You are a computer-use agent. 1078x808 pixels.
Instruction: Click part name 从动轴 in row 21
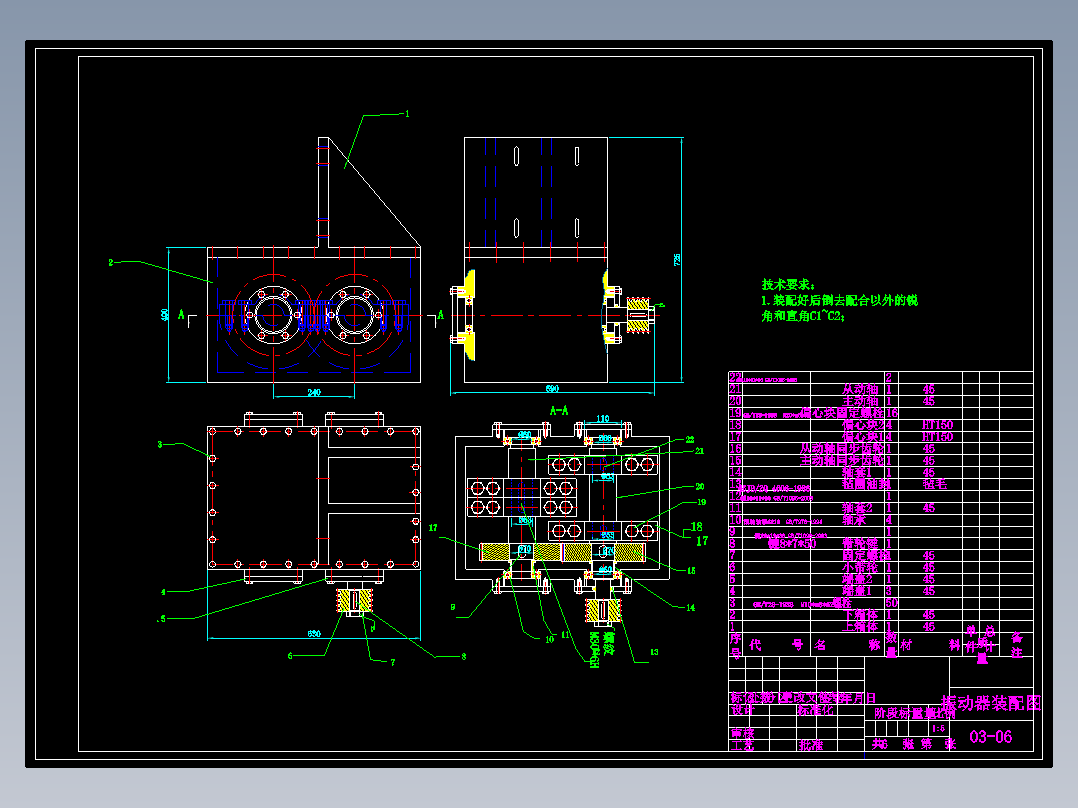861,389
